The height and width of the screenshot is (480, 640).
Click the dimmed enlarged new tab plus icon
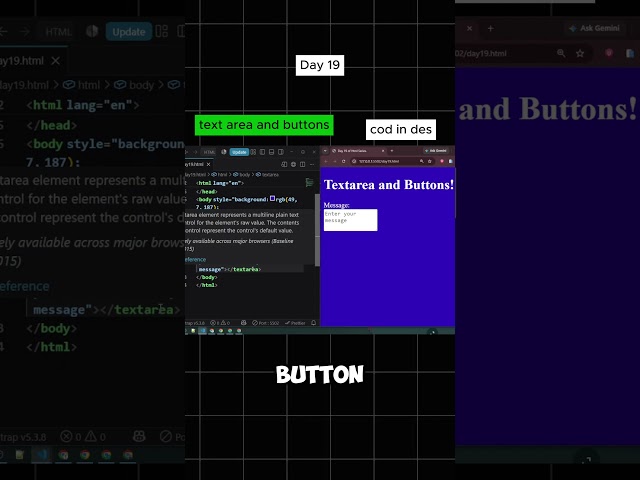coord(491,28)
